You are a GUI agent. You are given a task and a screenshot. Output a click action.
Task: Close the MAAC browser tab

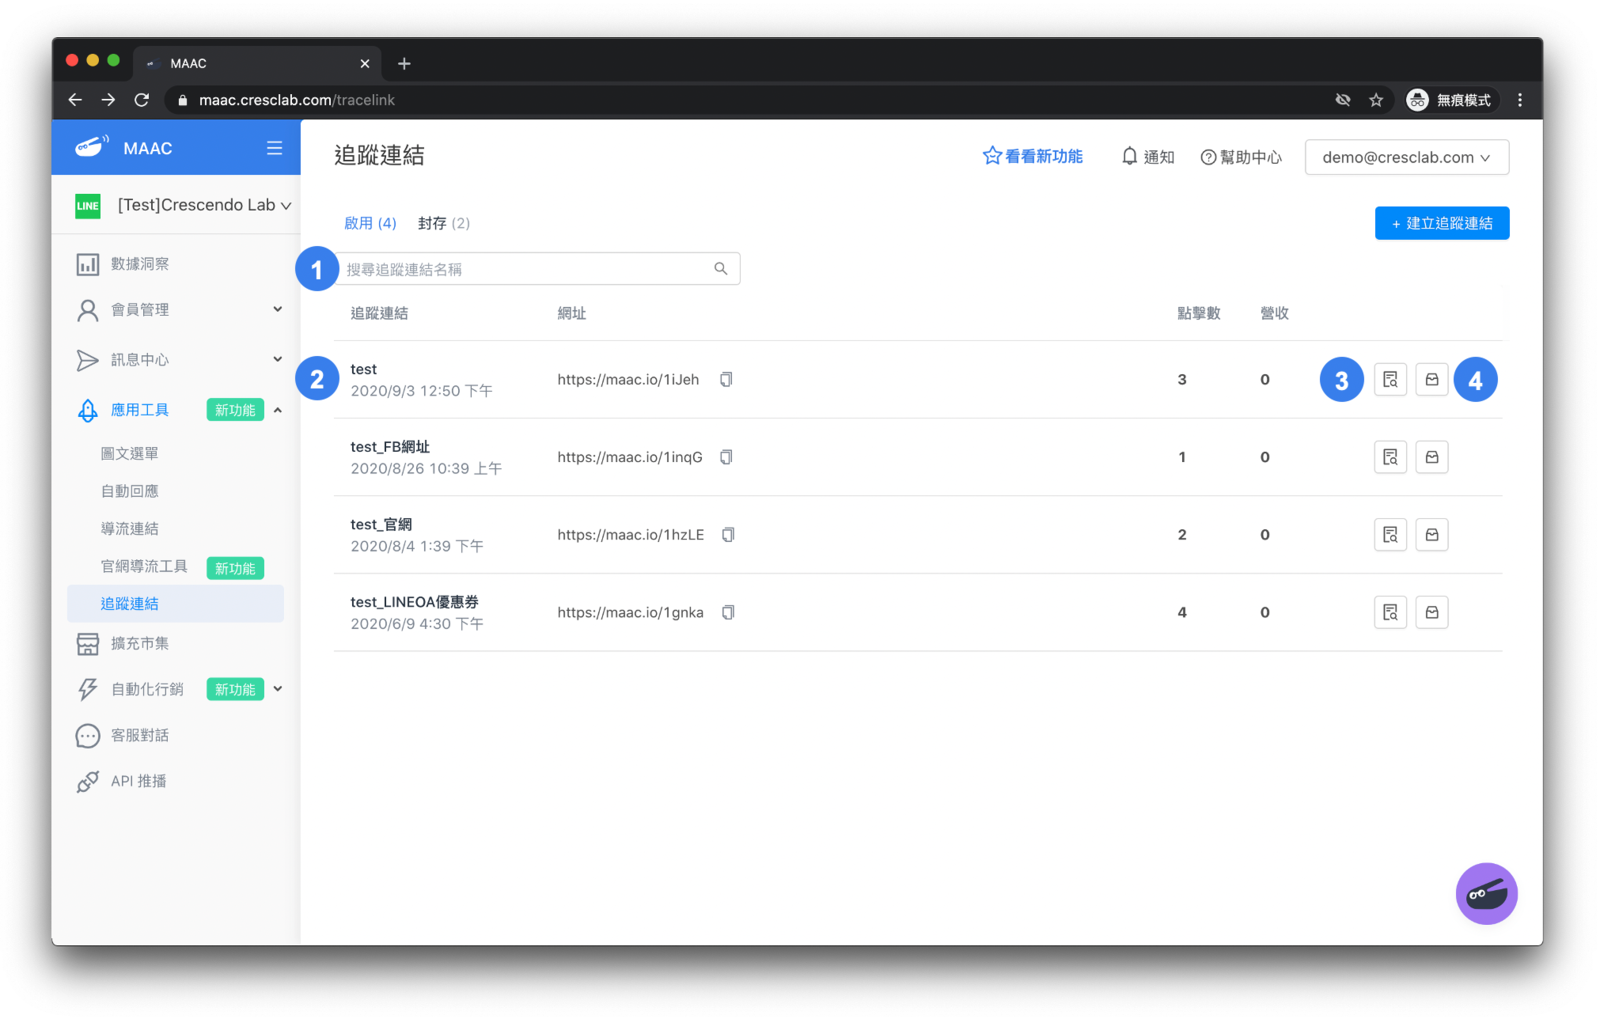365,63
